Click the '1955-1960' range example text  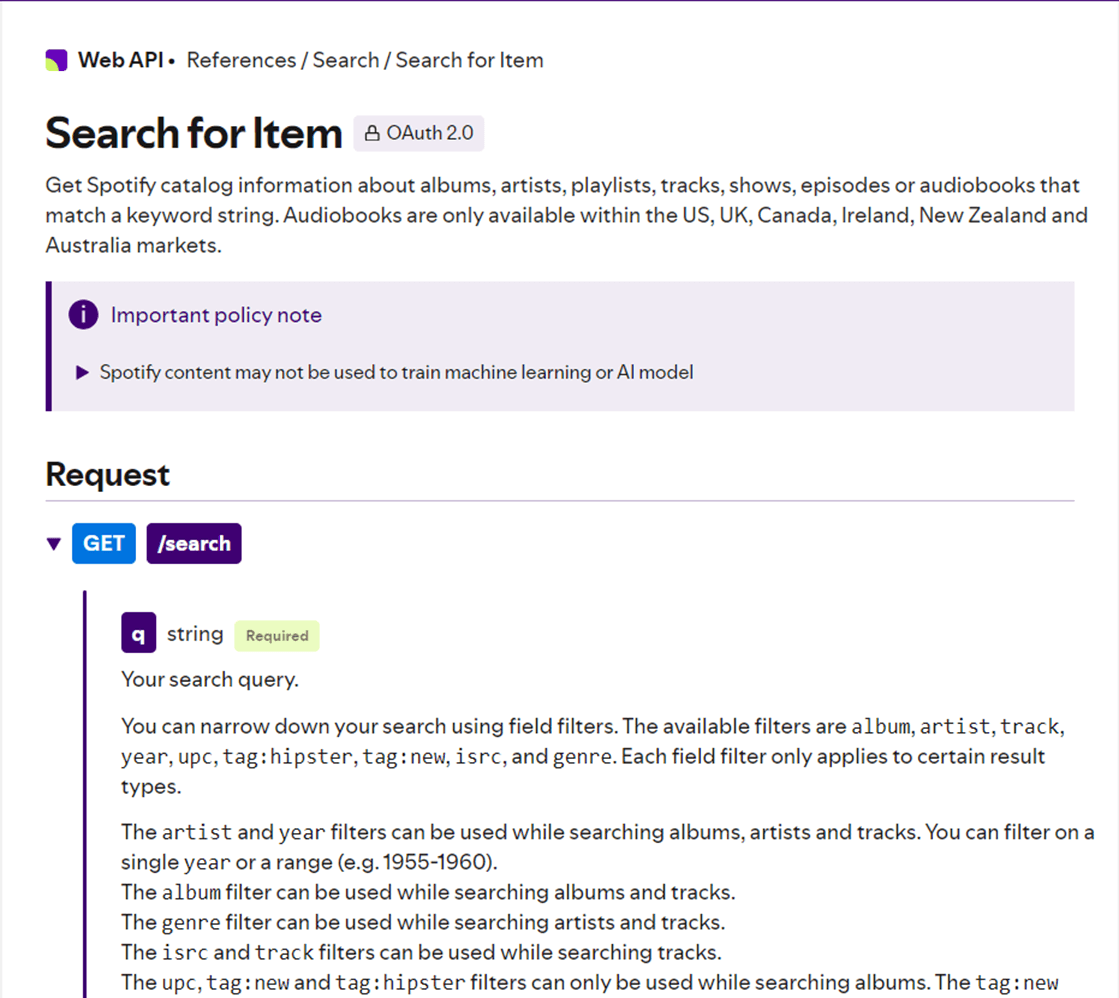434,862
